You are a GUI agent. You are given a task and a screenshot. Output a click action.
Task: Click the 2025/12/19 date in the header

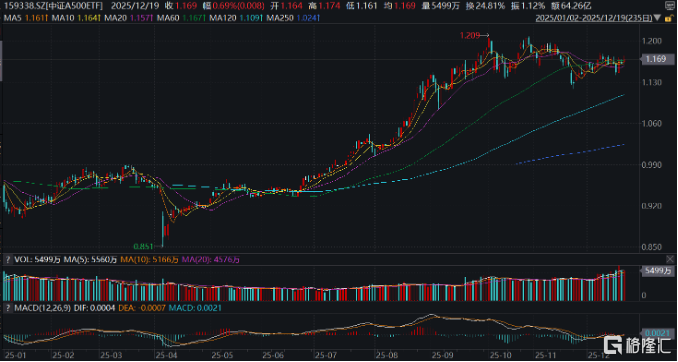click(135, 6)
